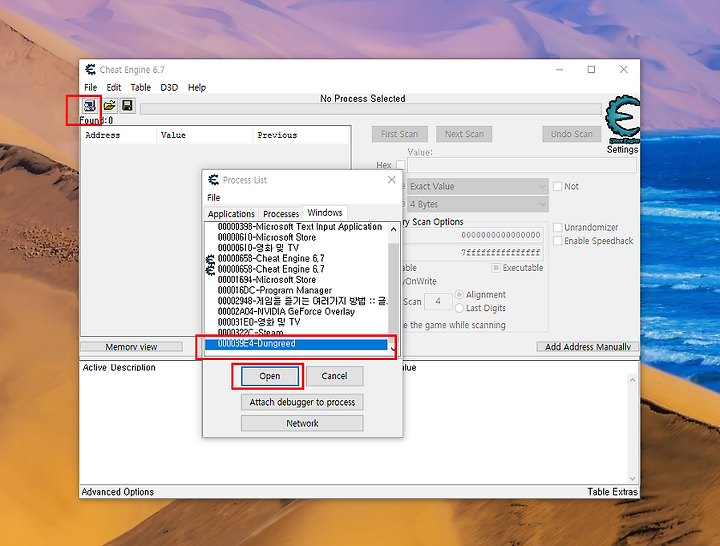Click the Cheat Engine title bar icon
The height and width of the screenshot is (546, 720).
[x=90, y=70]
